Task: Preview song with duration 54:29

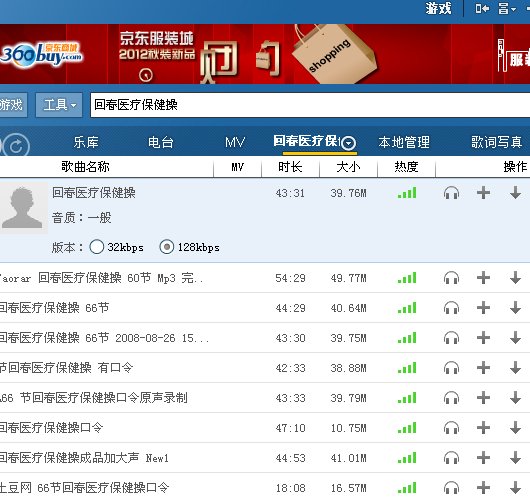Action: 451,278
